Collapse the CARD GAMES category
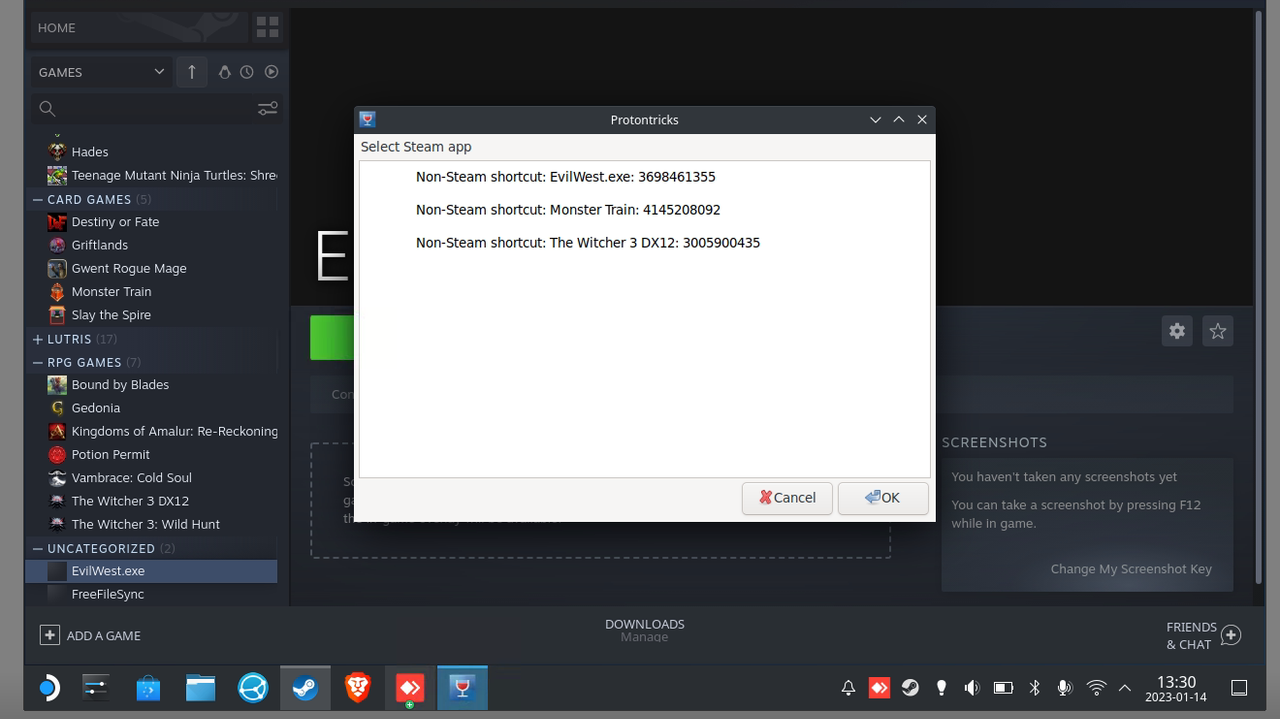 pos(38,200)
